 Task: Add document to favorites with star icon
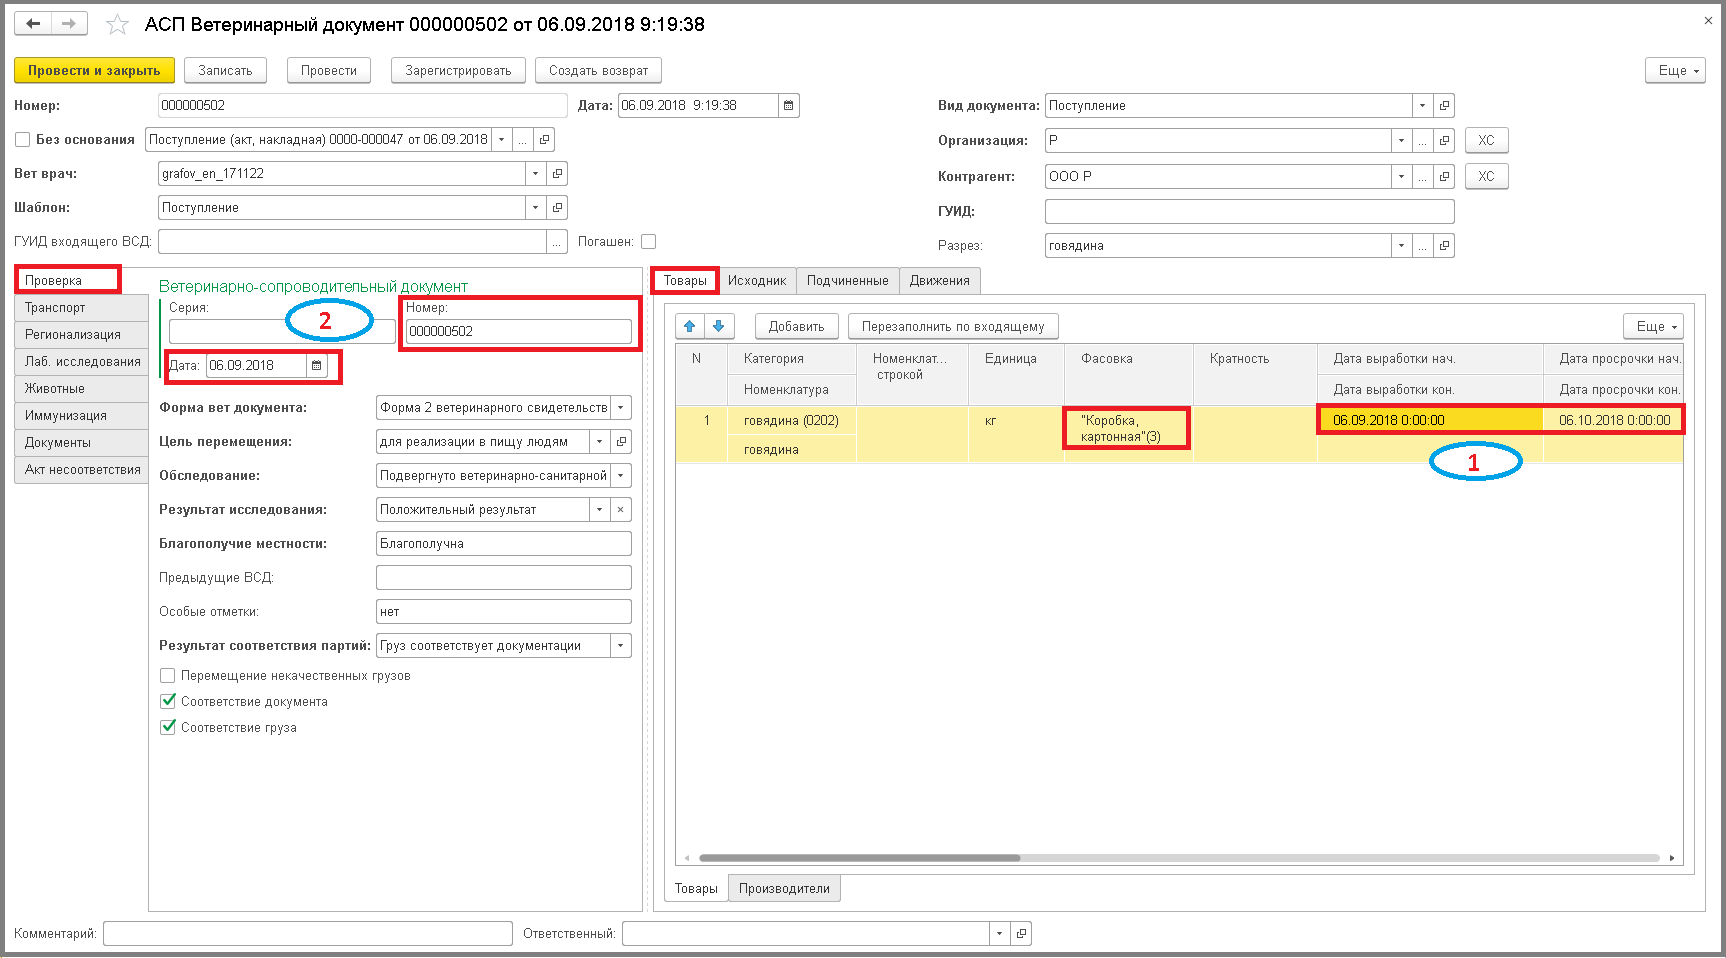[117, 24]
